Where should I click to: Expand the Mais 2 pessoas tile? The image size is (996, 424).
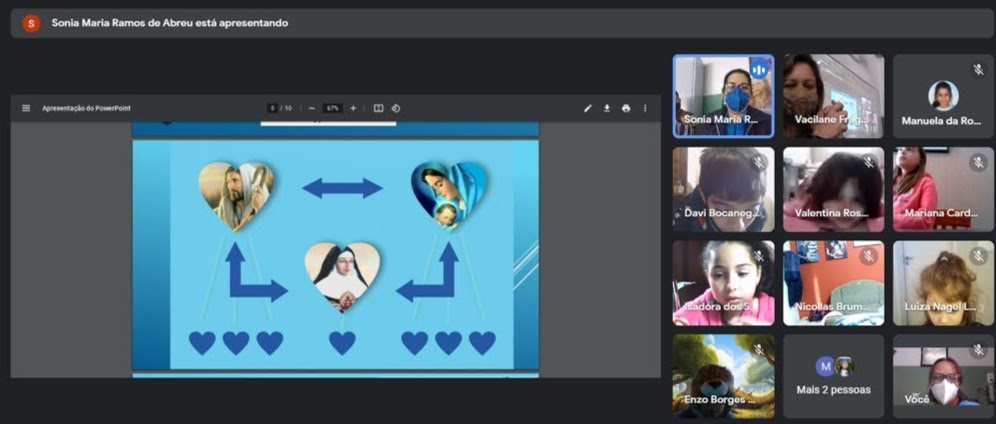(x=833, y=376)
